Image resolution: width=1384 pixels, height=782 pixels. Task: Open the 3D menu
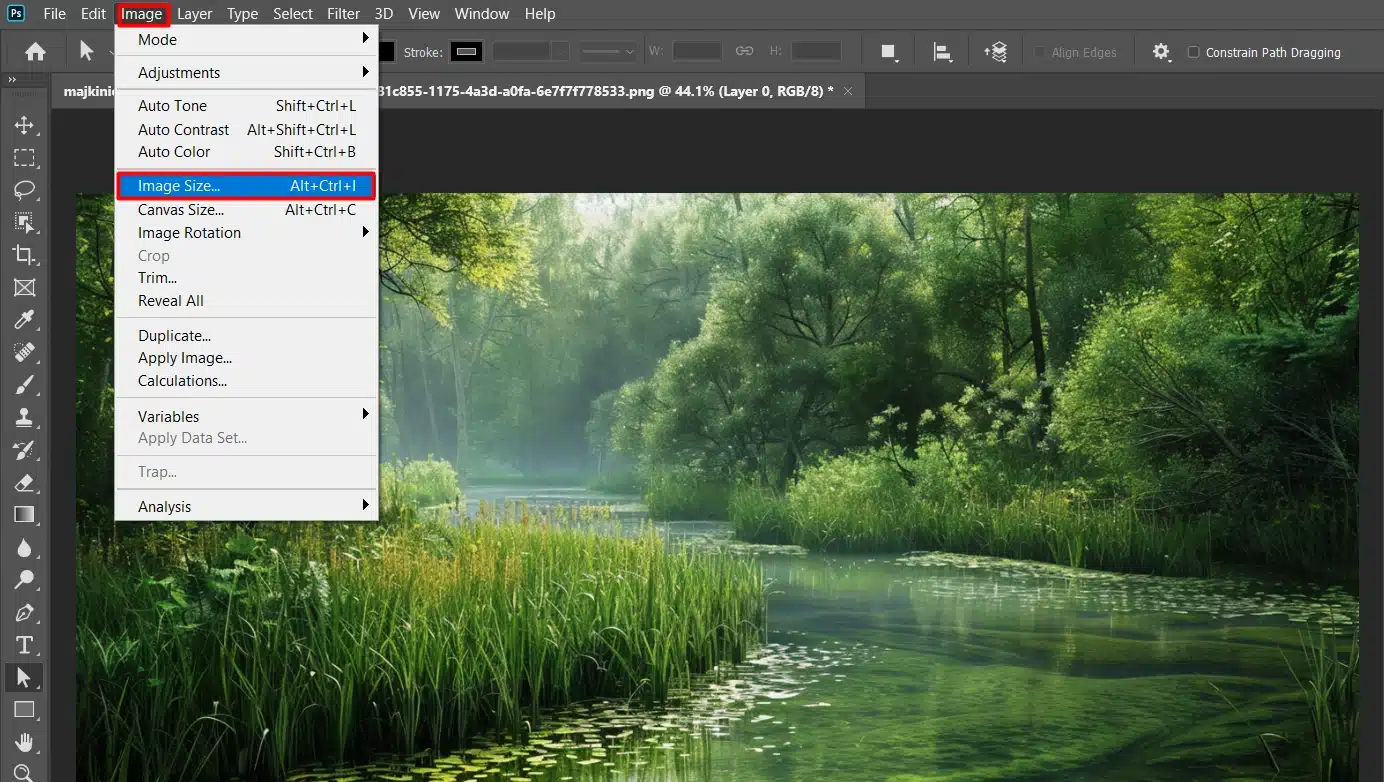tap(384, 14)
